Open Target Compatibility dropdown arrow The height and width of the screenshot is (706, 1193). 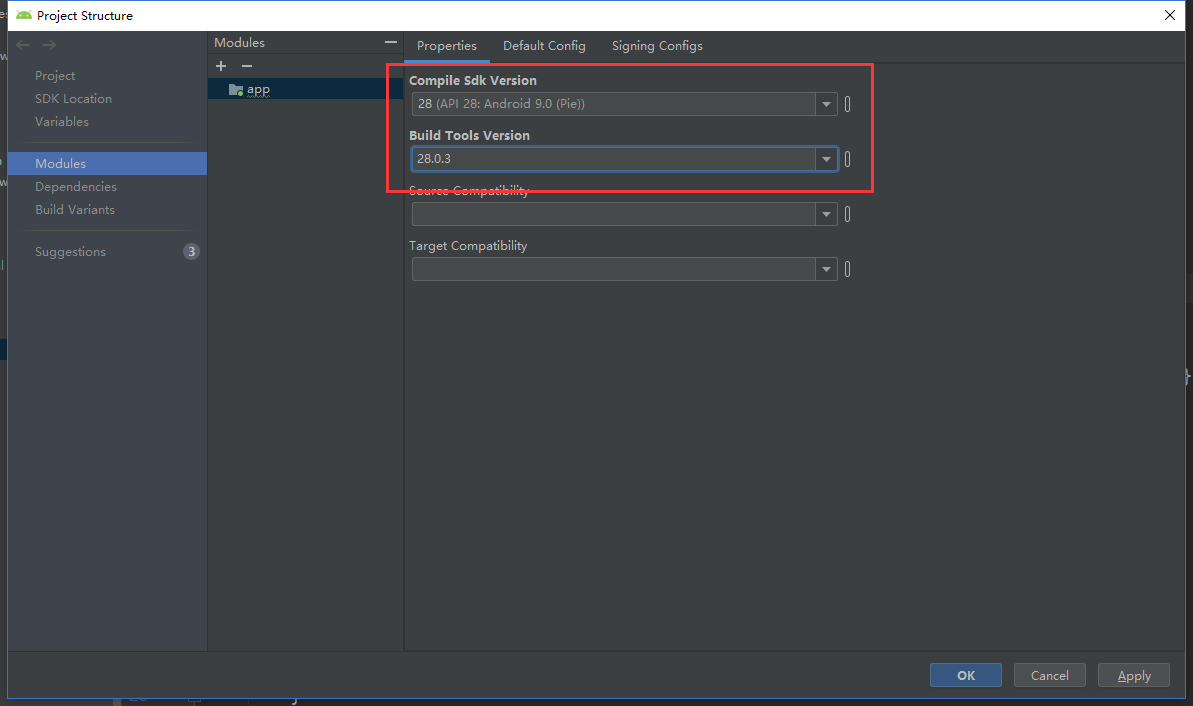click(826, 269)
